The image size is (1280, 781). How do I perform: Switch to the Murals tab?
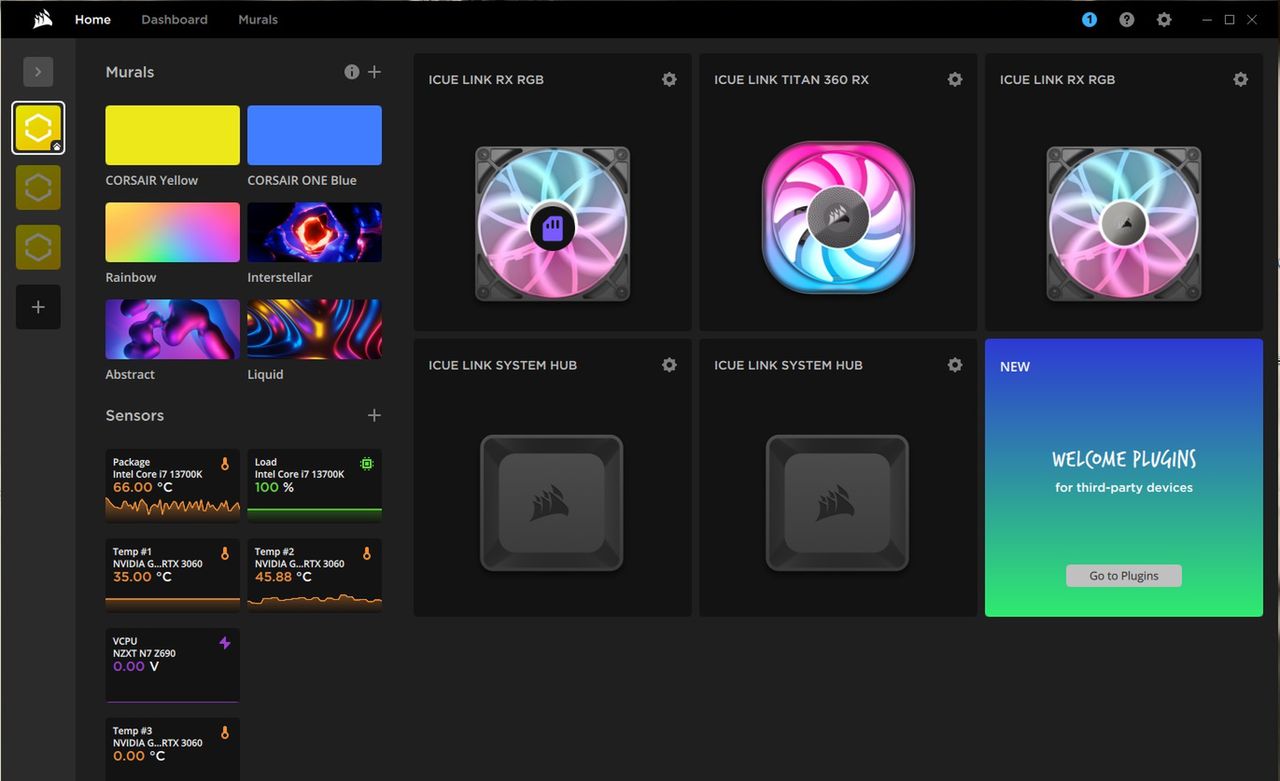(x=258, y=19)
